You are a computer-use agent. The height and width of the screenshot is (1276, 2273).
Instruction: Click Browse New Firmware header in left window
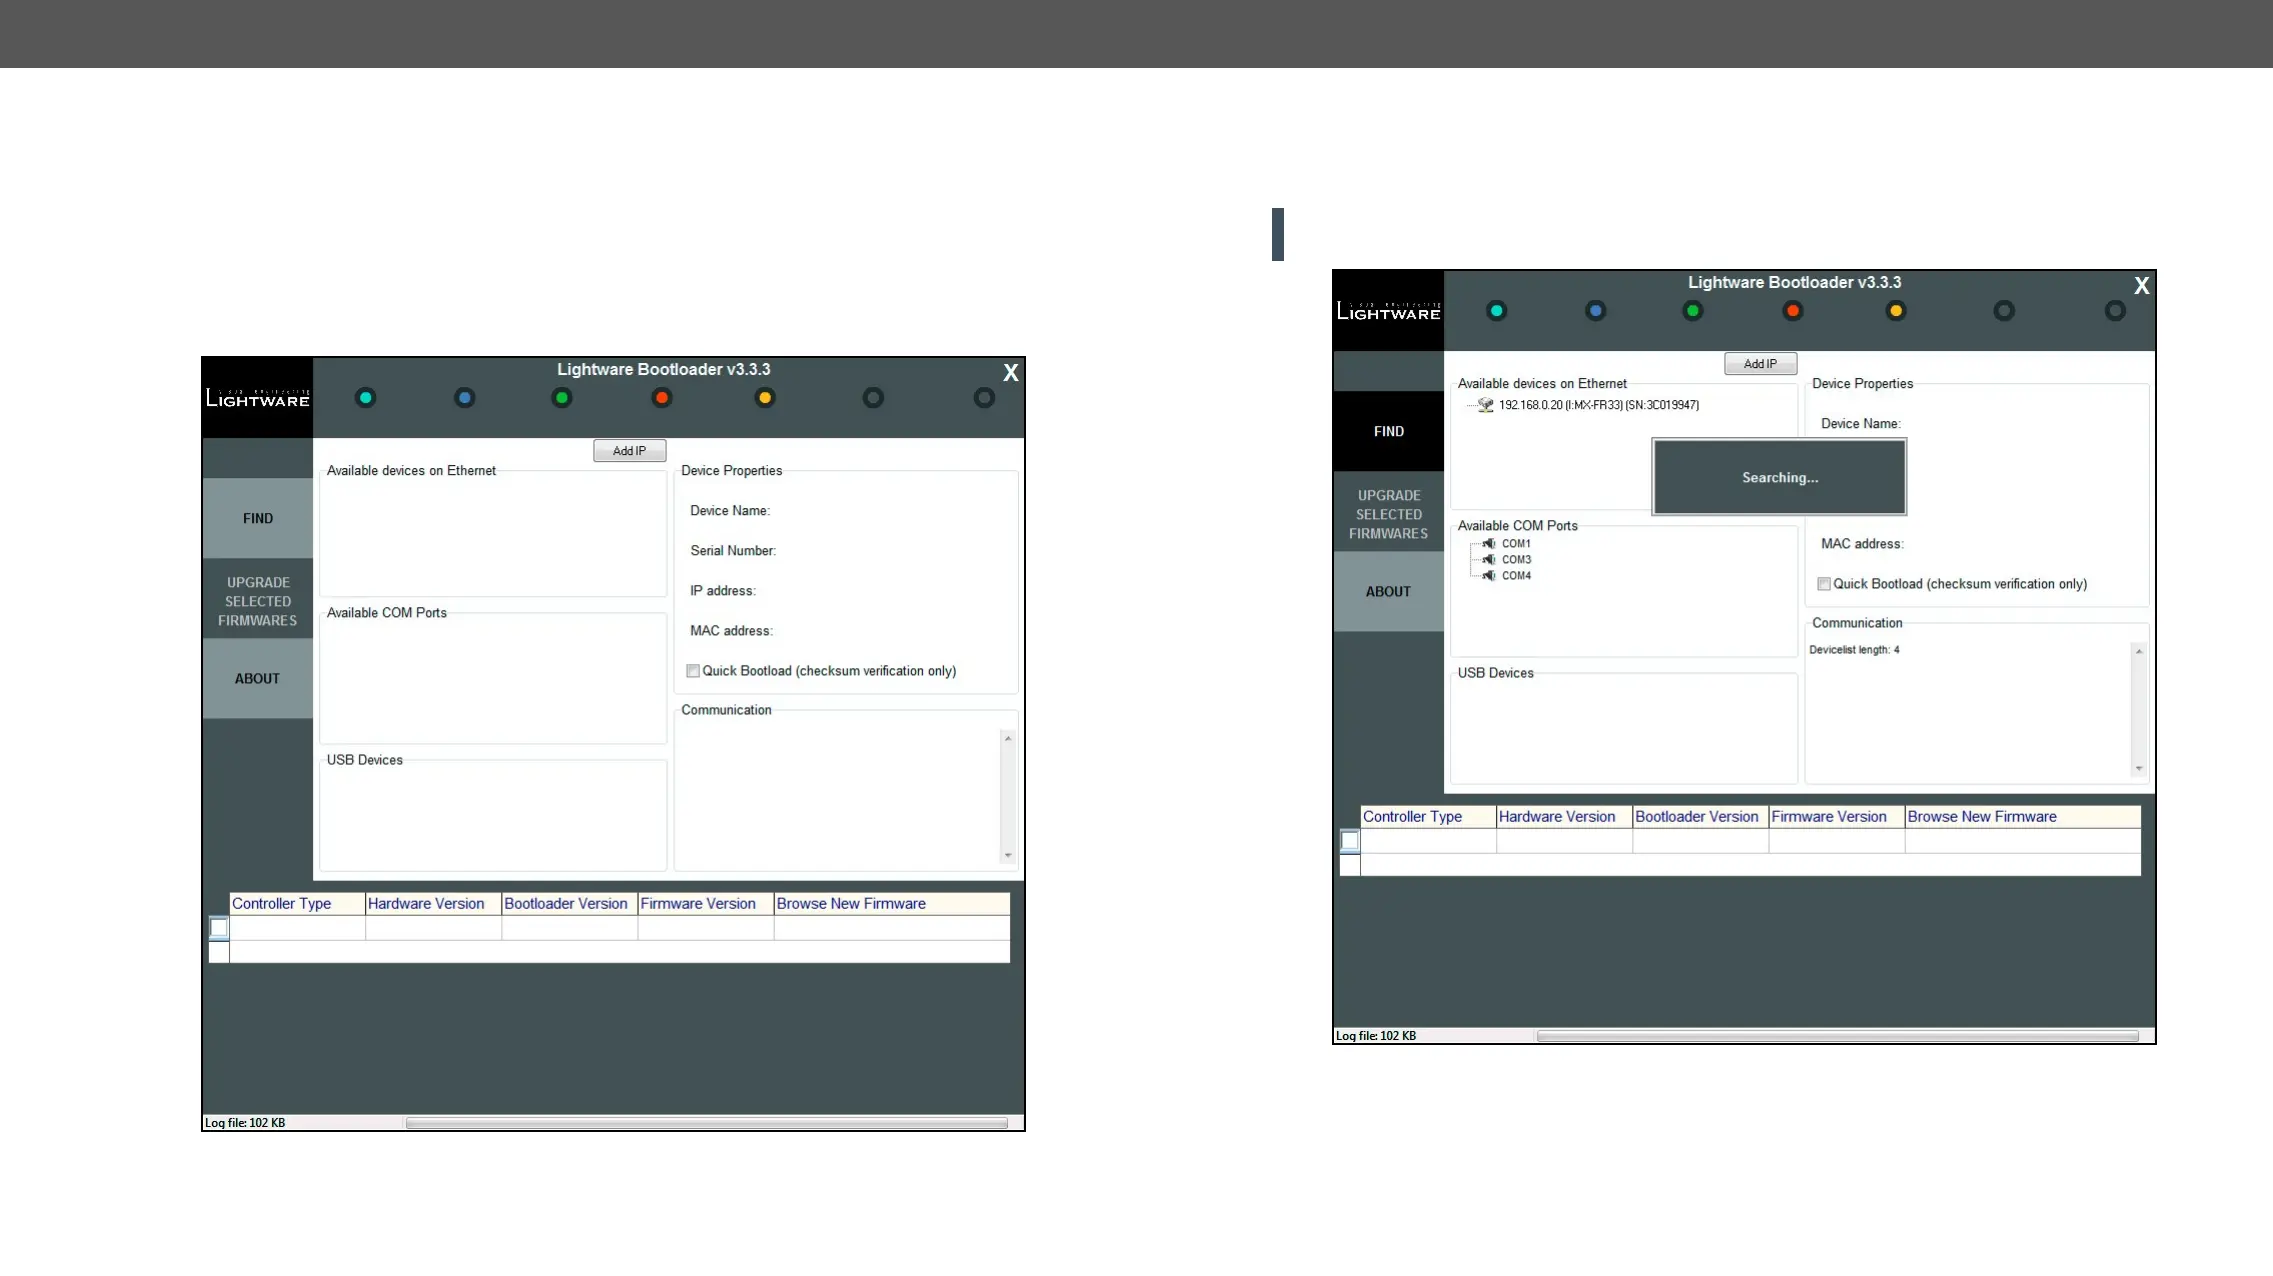pos(892,904)
